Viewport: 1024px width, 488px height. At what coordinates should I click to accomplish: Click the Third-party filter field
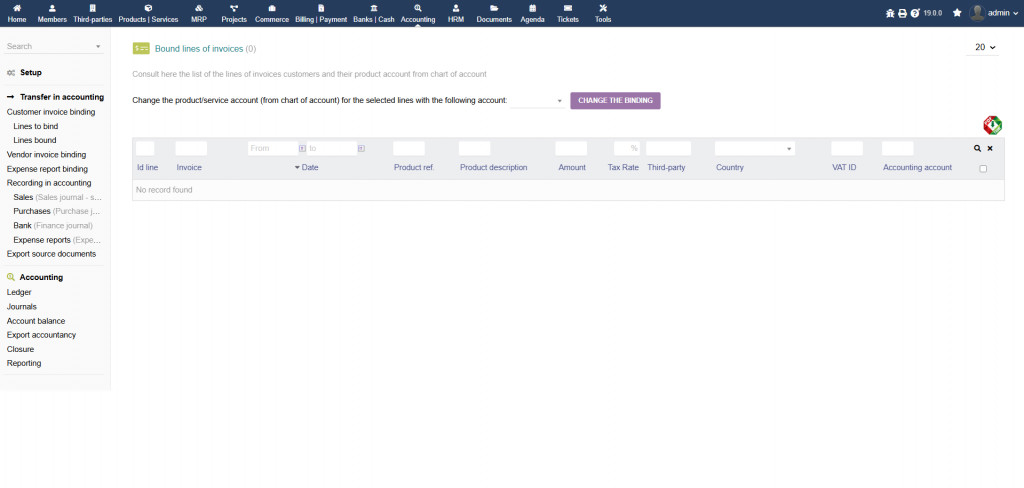pyautogui.click(x=669, y=148)
